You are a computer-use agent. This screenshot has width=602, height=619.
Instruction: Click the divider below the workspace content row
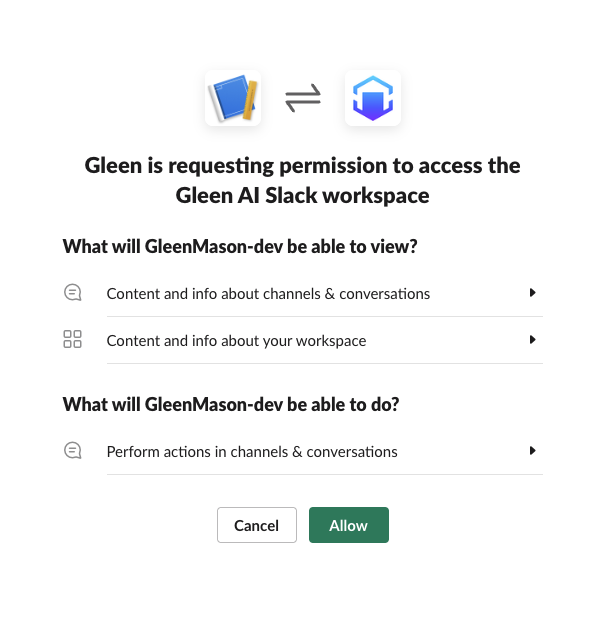point(324,364)
